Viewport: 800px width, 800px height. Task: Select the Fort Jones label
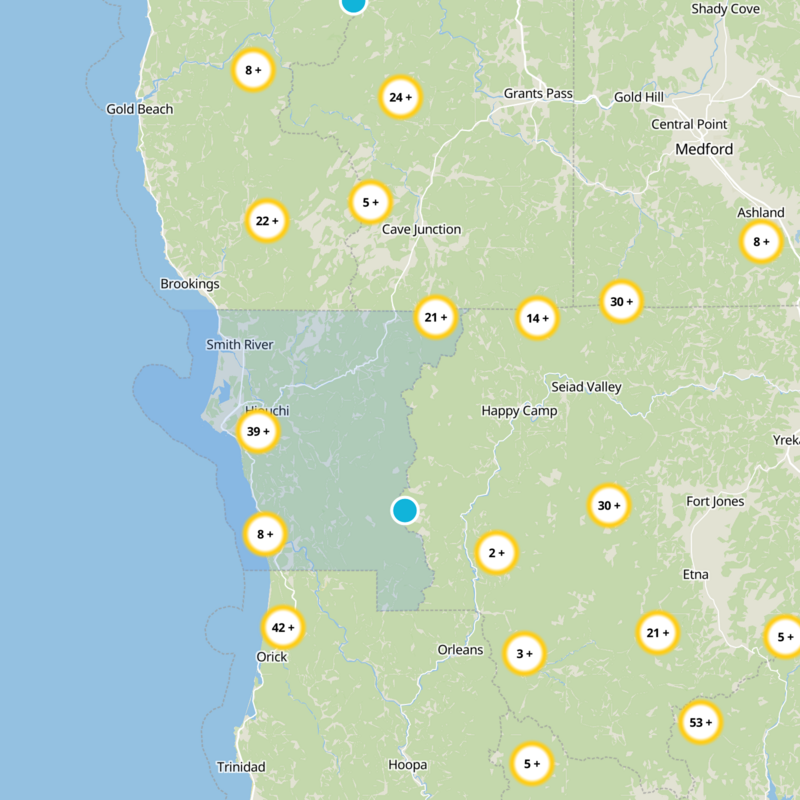pos(715,502)
